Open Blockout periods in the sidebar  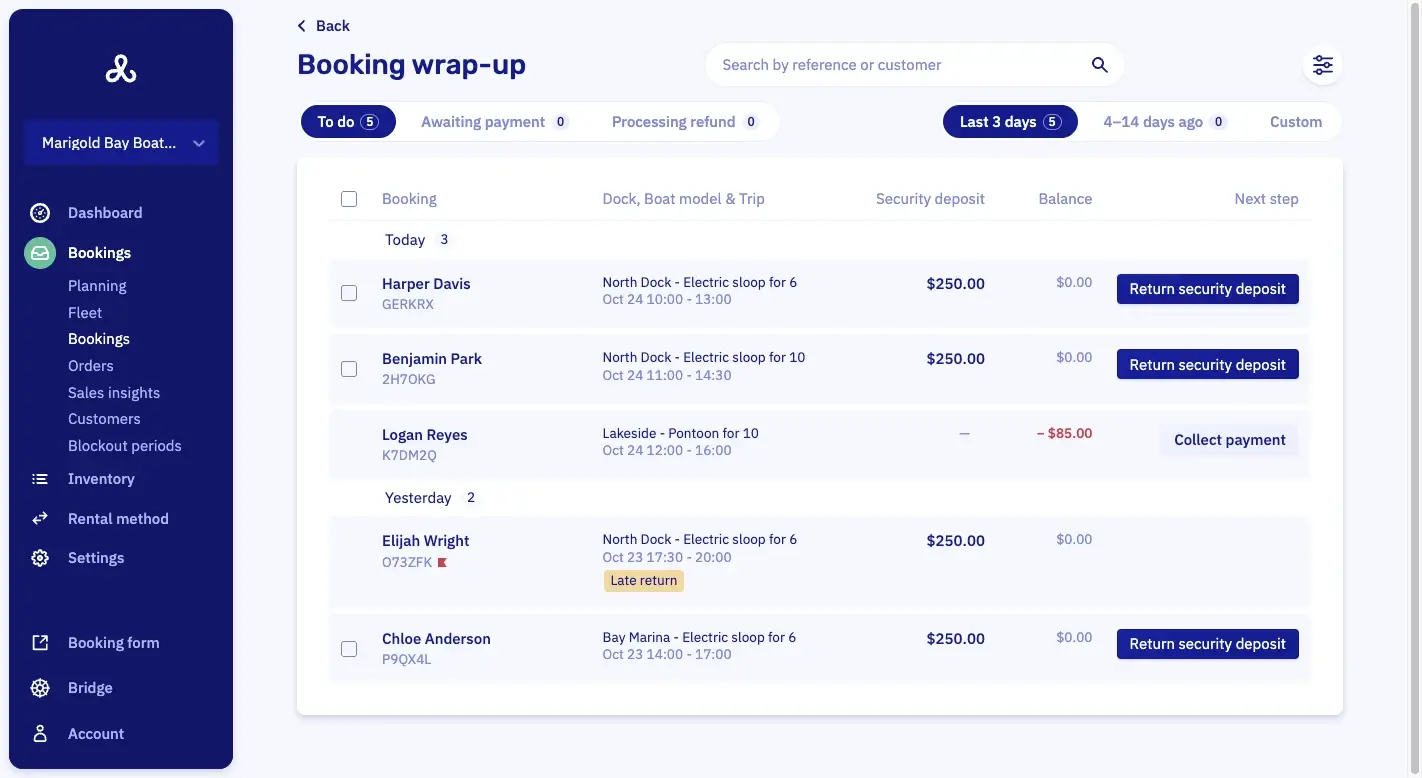click(x=125, y=446)
